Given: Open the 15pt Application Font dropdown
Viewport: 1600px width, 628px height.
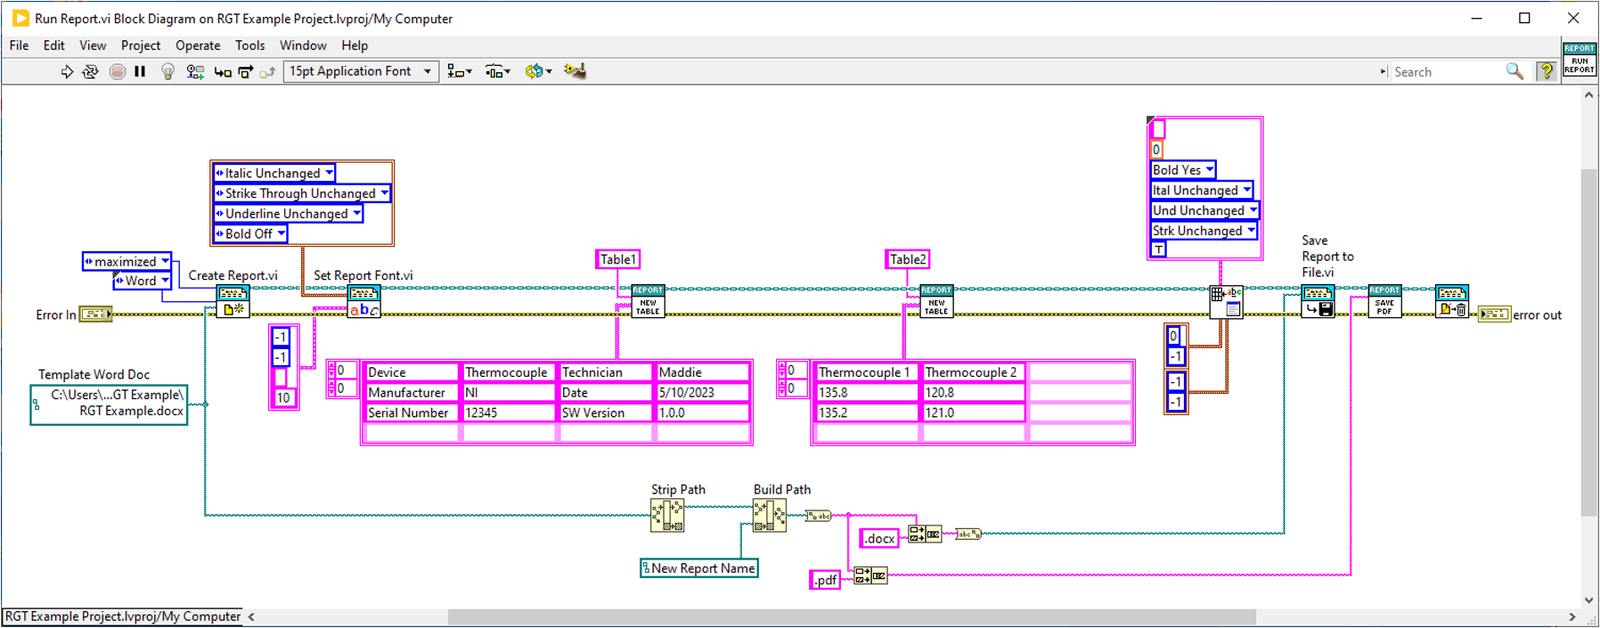Looking at the screenshot, I should [361, 71].
